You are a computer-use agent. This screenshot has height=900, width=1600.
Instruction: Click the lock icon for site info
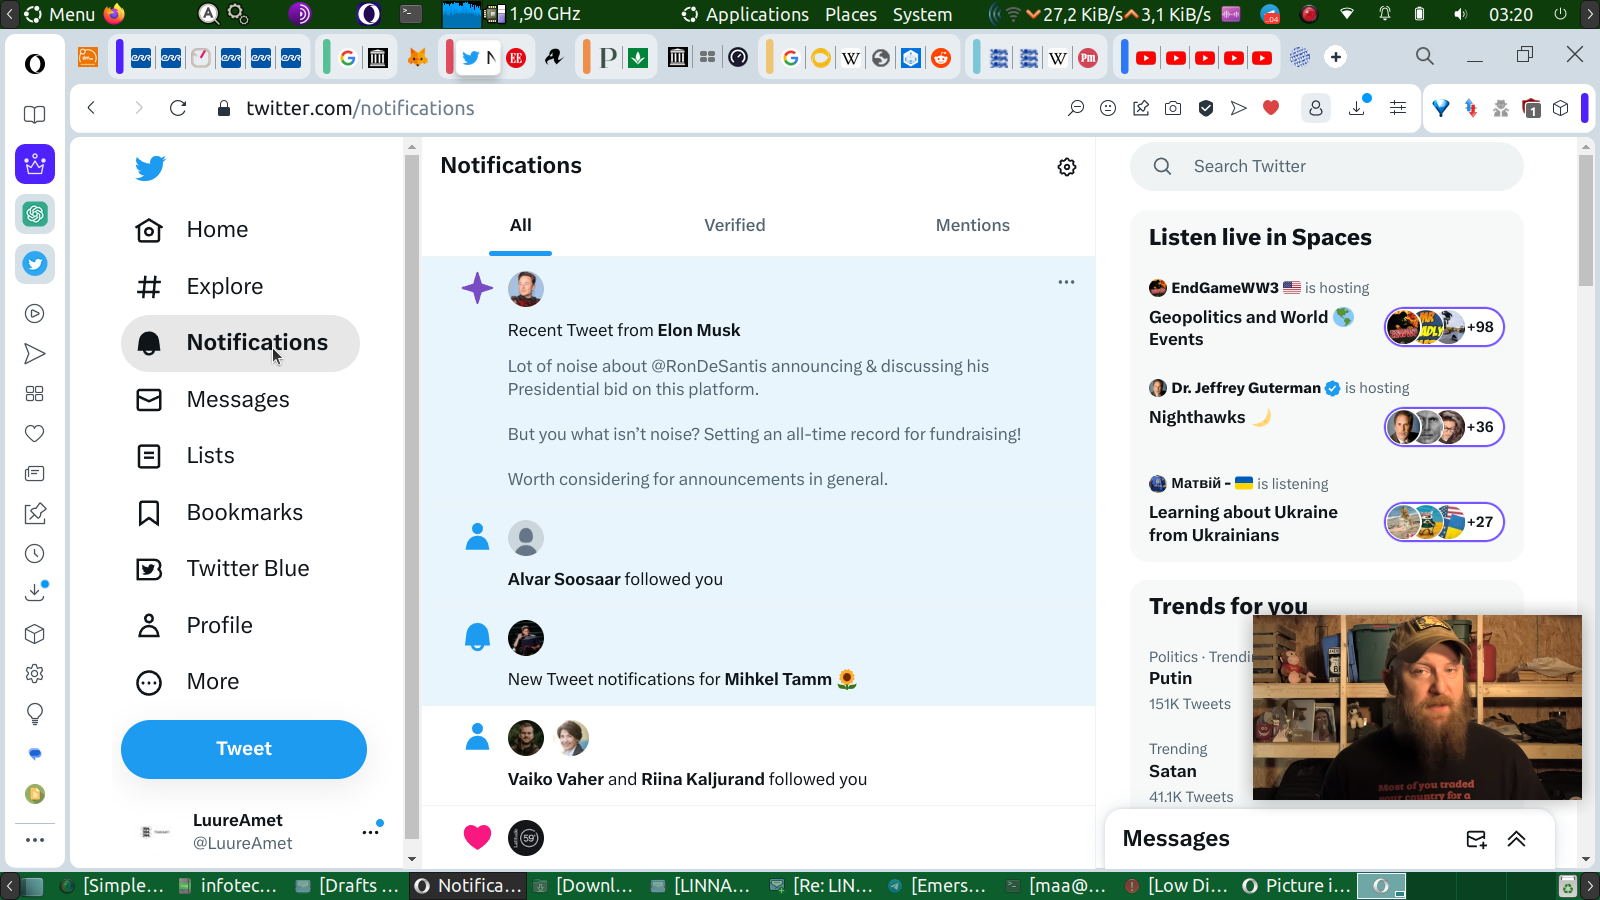click(224, 108)
